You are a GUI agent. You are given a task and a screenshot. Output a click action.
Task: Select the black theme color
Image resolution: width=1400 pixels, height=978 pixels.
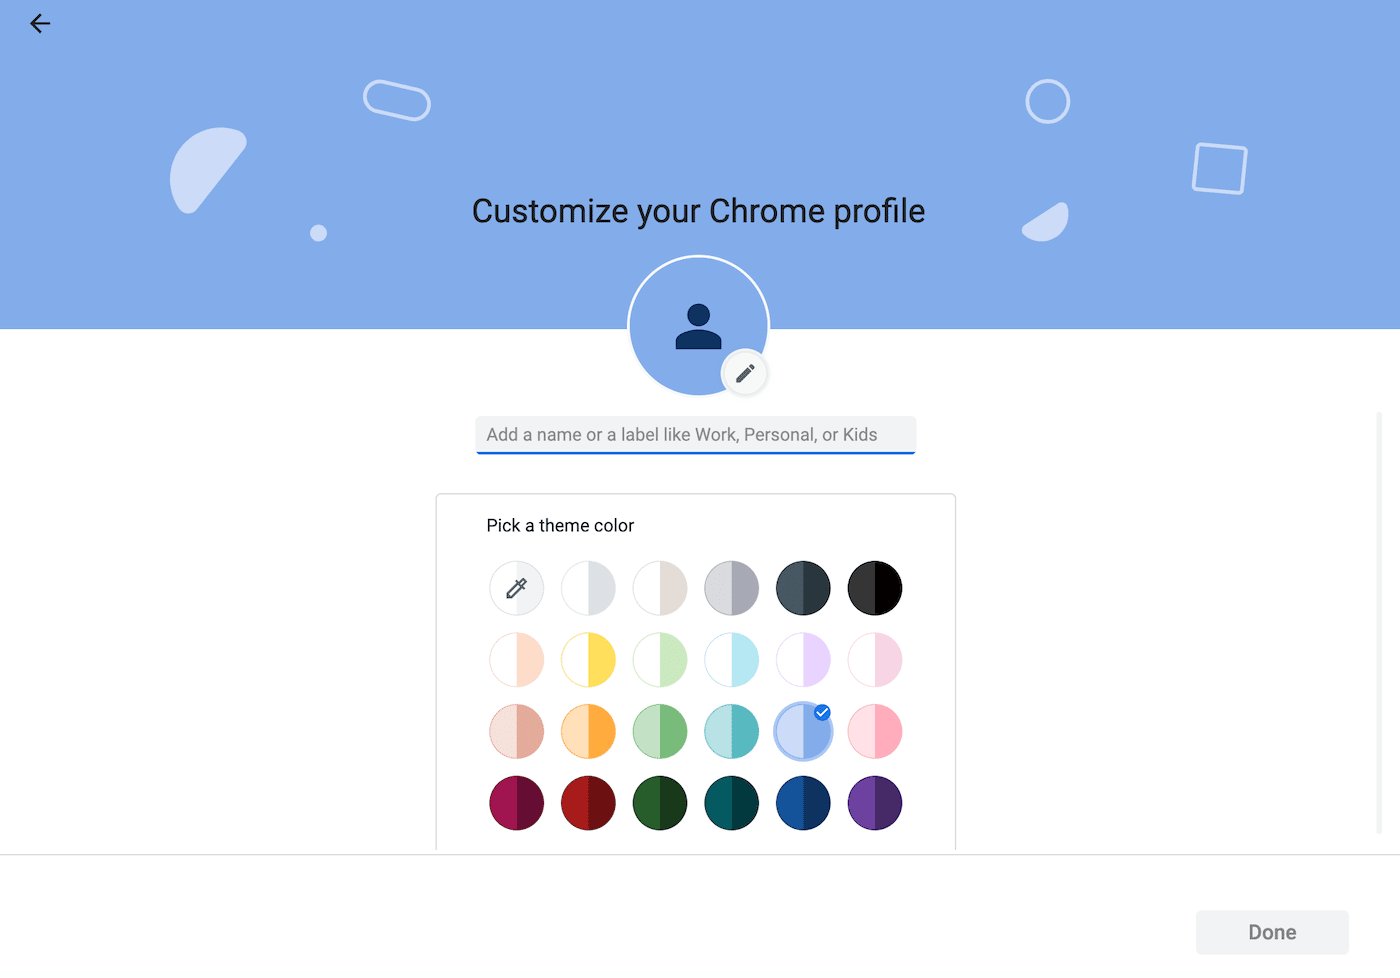point(875,588)
